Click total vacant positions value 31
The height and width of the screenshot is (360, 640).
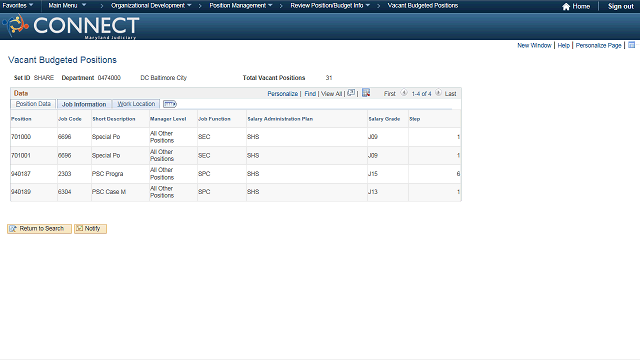tap(329, 78)
